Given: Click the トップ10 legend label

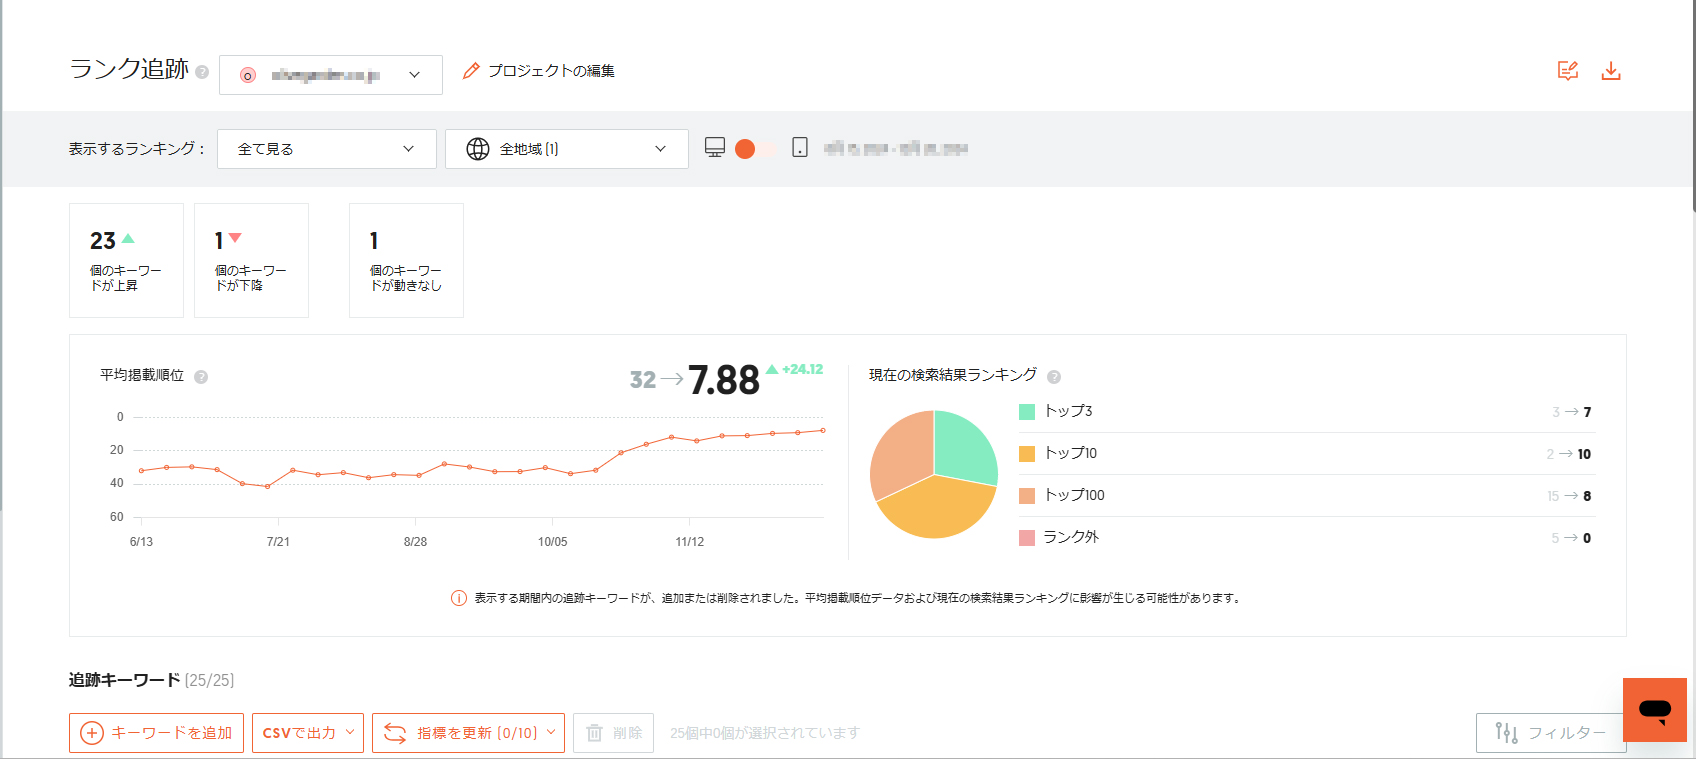Looking at the screenshot, I should [1070, 453].
